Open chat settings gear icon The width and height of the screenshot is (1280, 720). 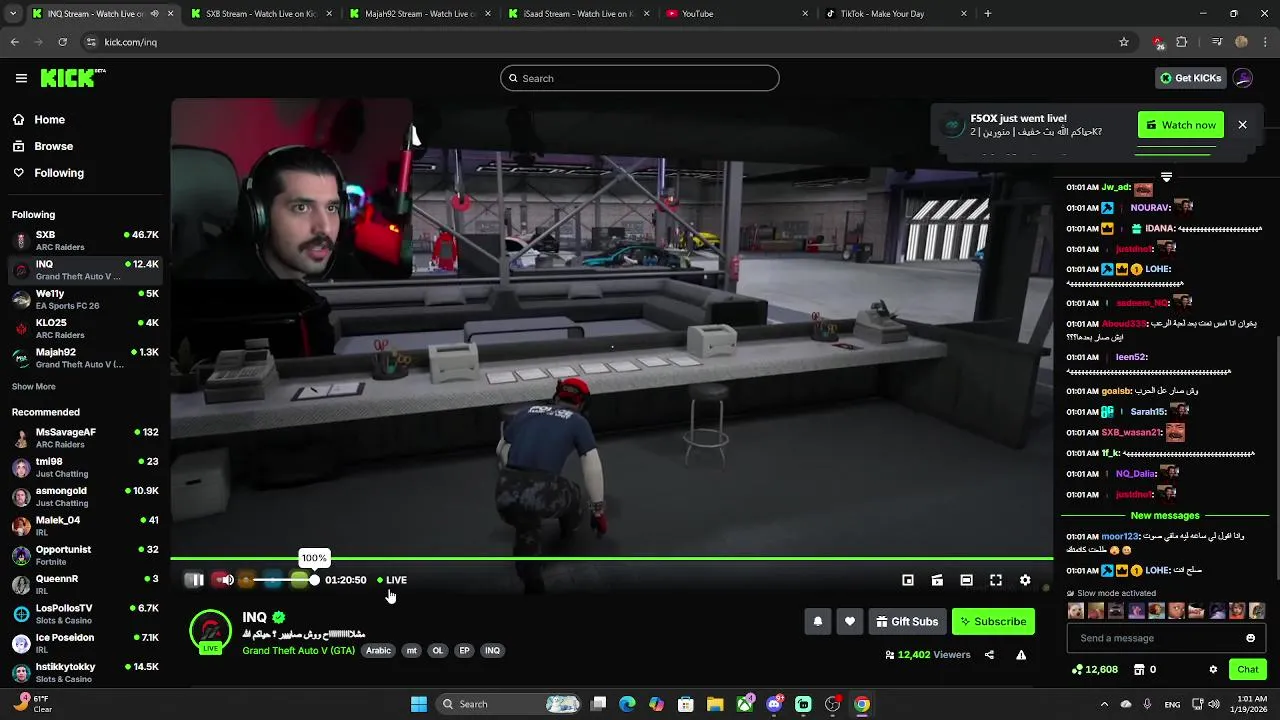click(1213, 670)
